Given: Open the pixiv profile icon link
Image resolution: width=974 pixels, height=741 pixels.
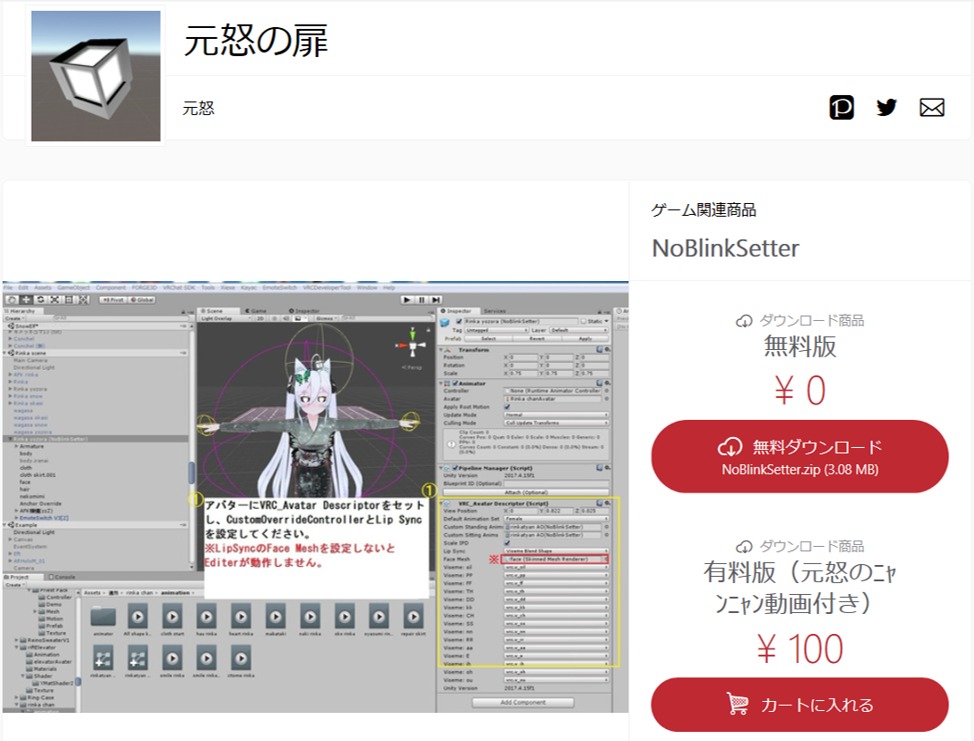Looking at the screenshot, I should click(841, 108).
